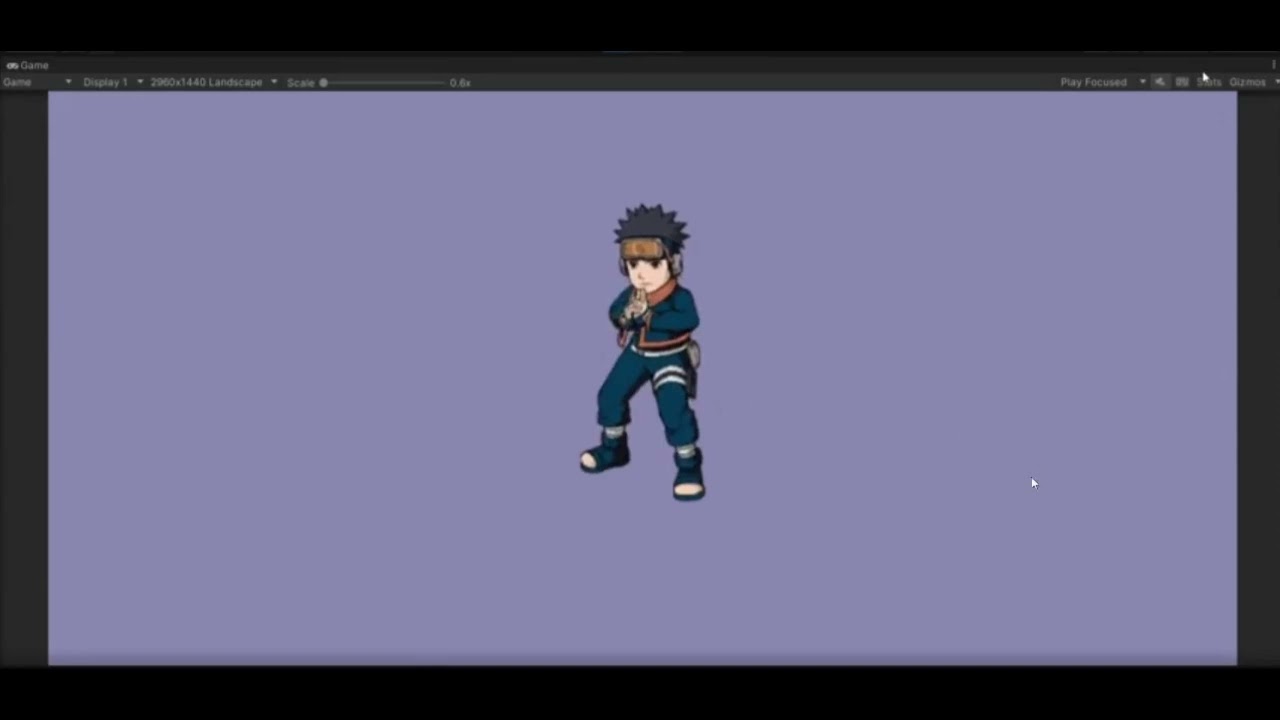Click the ninja character sprite in game view
Image resolution: width=1280 pixels, height=720 pixels.
click(x=644, y=352)
